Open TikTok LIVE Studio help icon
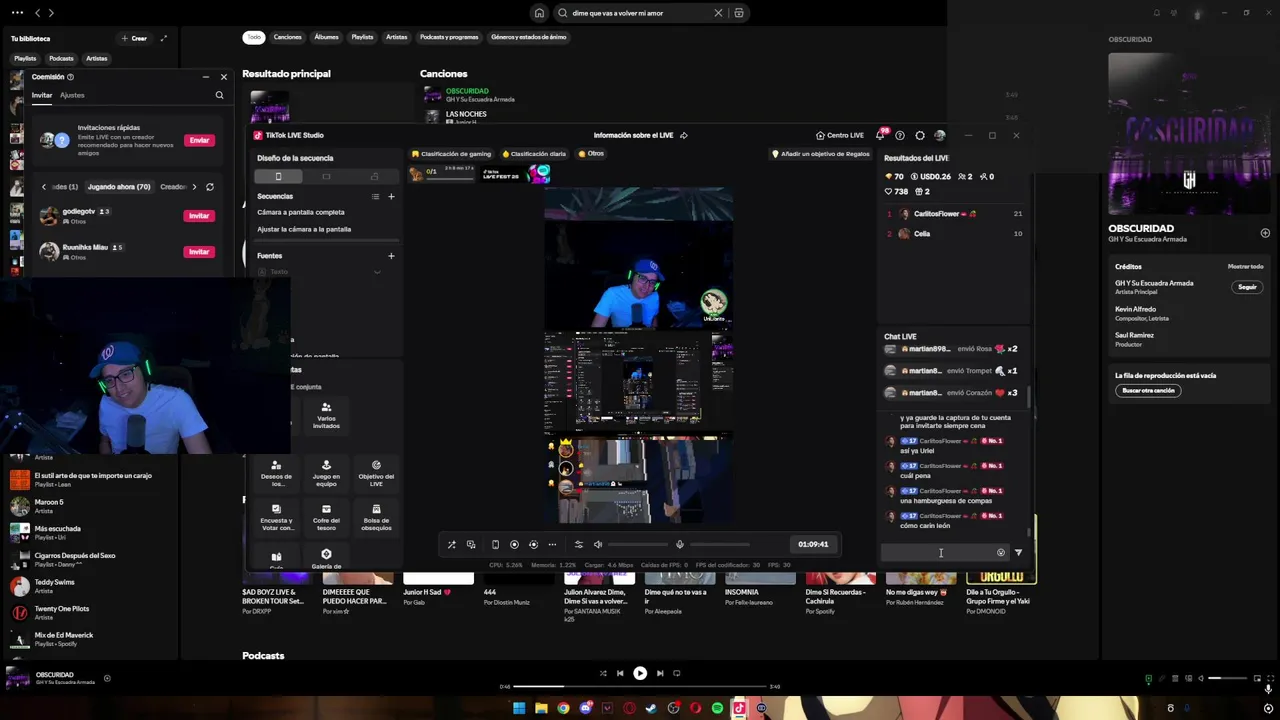Viewport: 1280px width, 720px height. [900, 135]
